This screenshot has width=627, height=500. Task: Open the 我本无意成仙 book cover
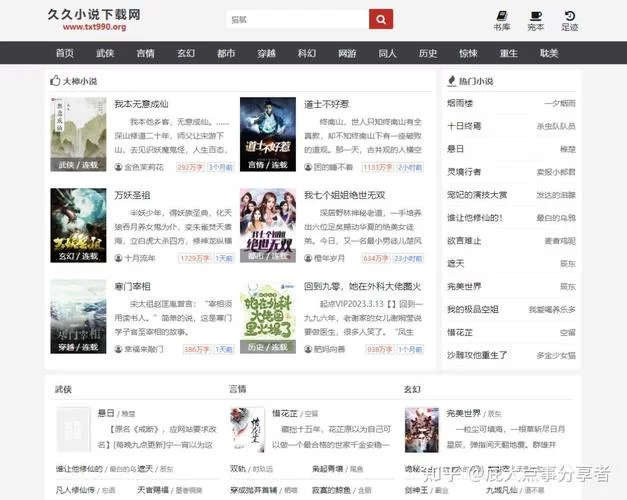(78, 134)
